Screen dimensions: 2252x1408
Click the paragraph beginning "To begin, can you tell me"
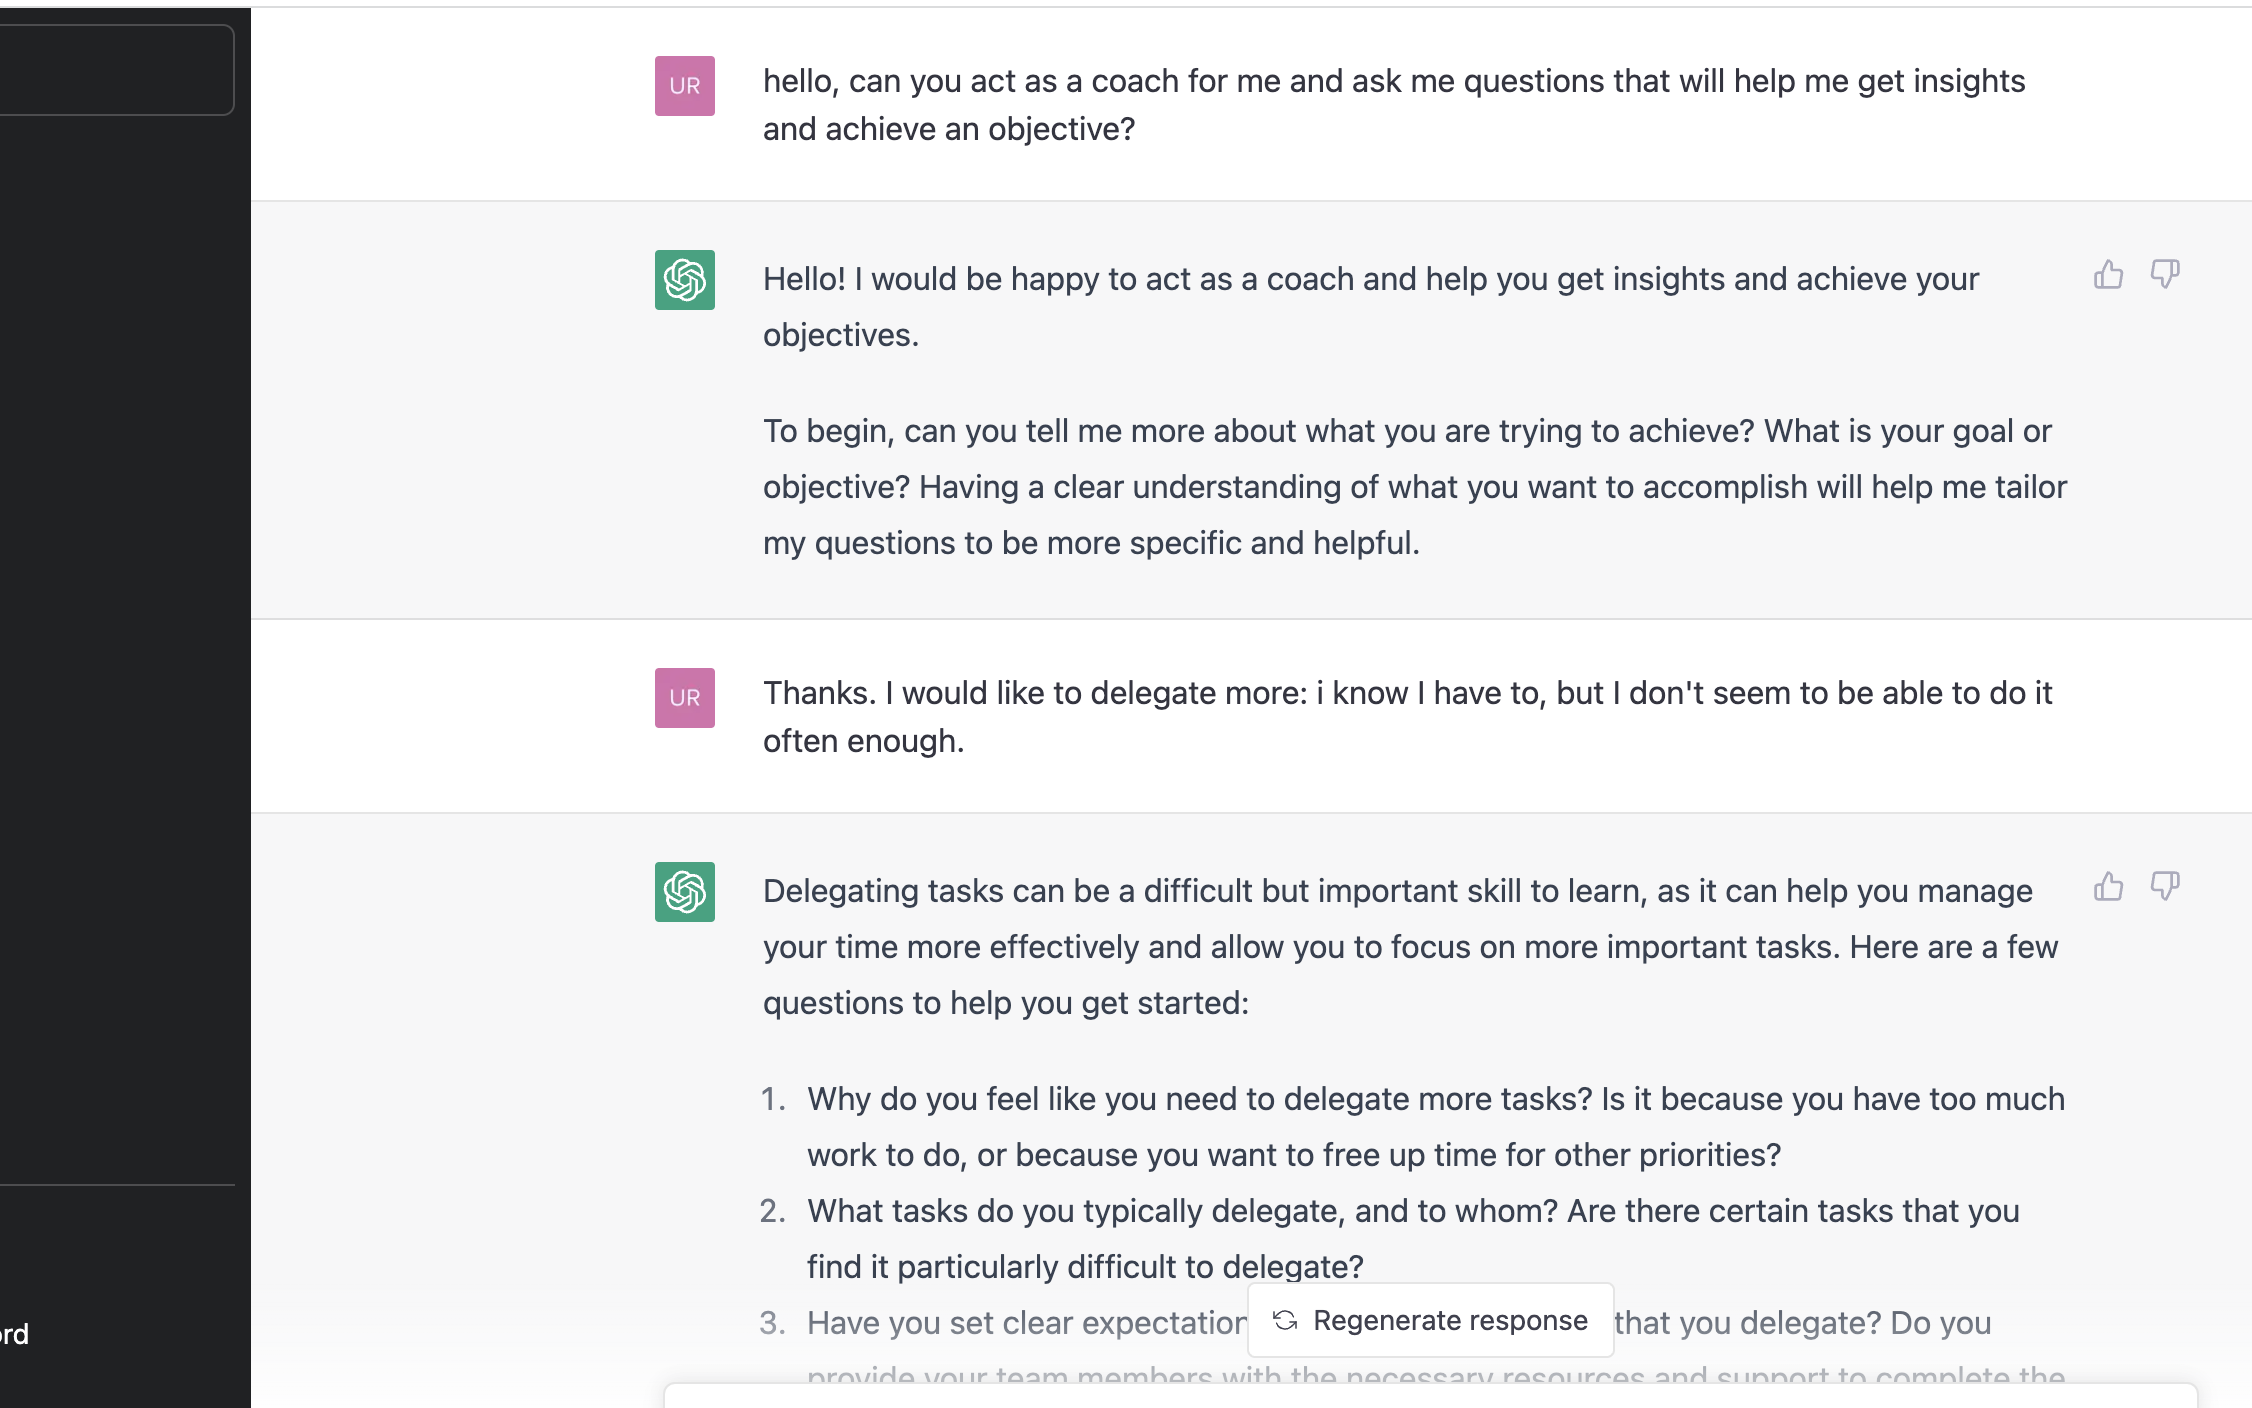click(x=1415, y=487)
